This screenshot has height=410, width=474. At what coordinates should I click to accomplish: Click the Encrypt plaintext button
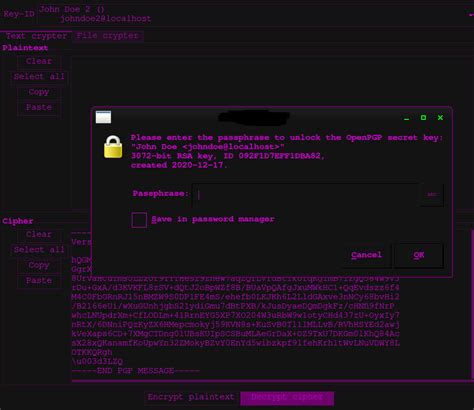(x=191, y=397)
